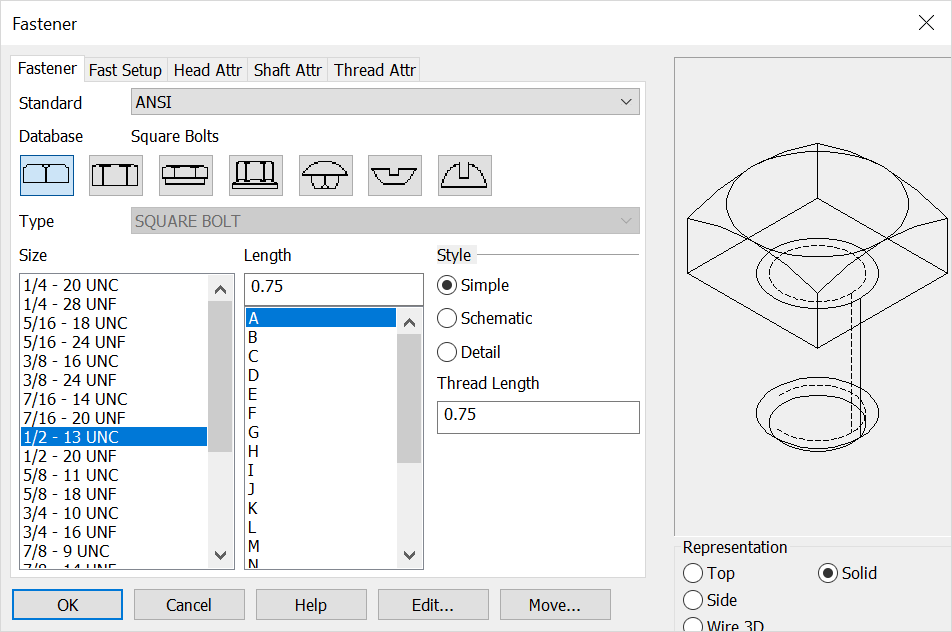Switch to the Fast Setup tab
The image size is (952, 632).
tap(125, 70)
